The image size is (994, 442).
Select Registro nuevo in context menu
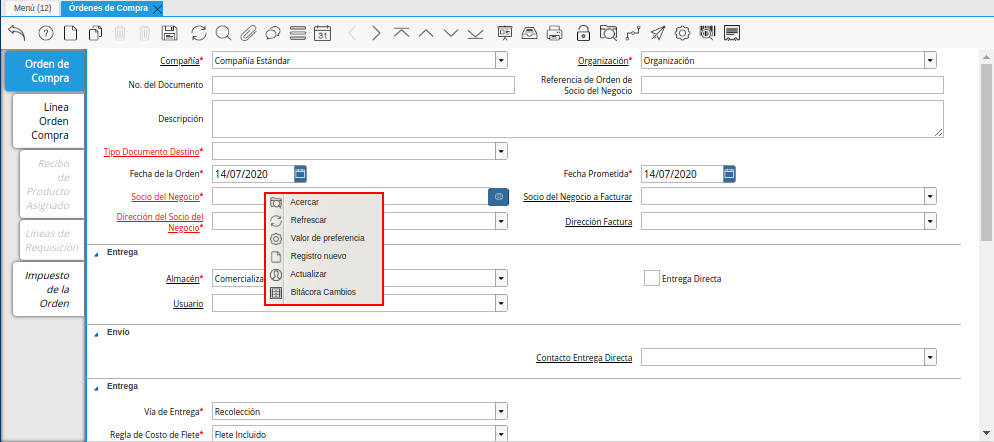(x=318, y=256)
